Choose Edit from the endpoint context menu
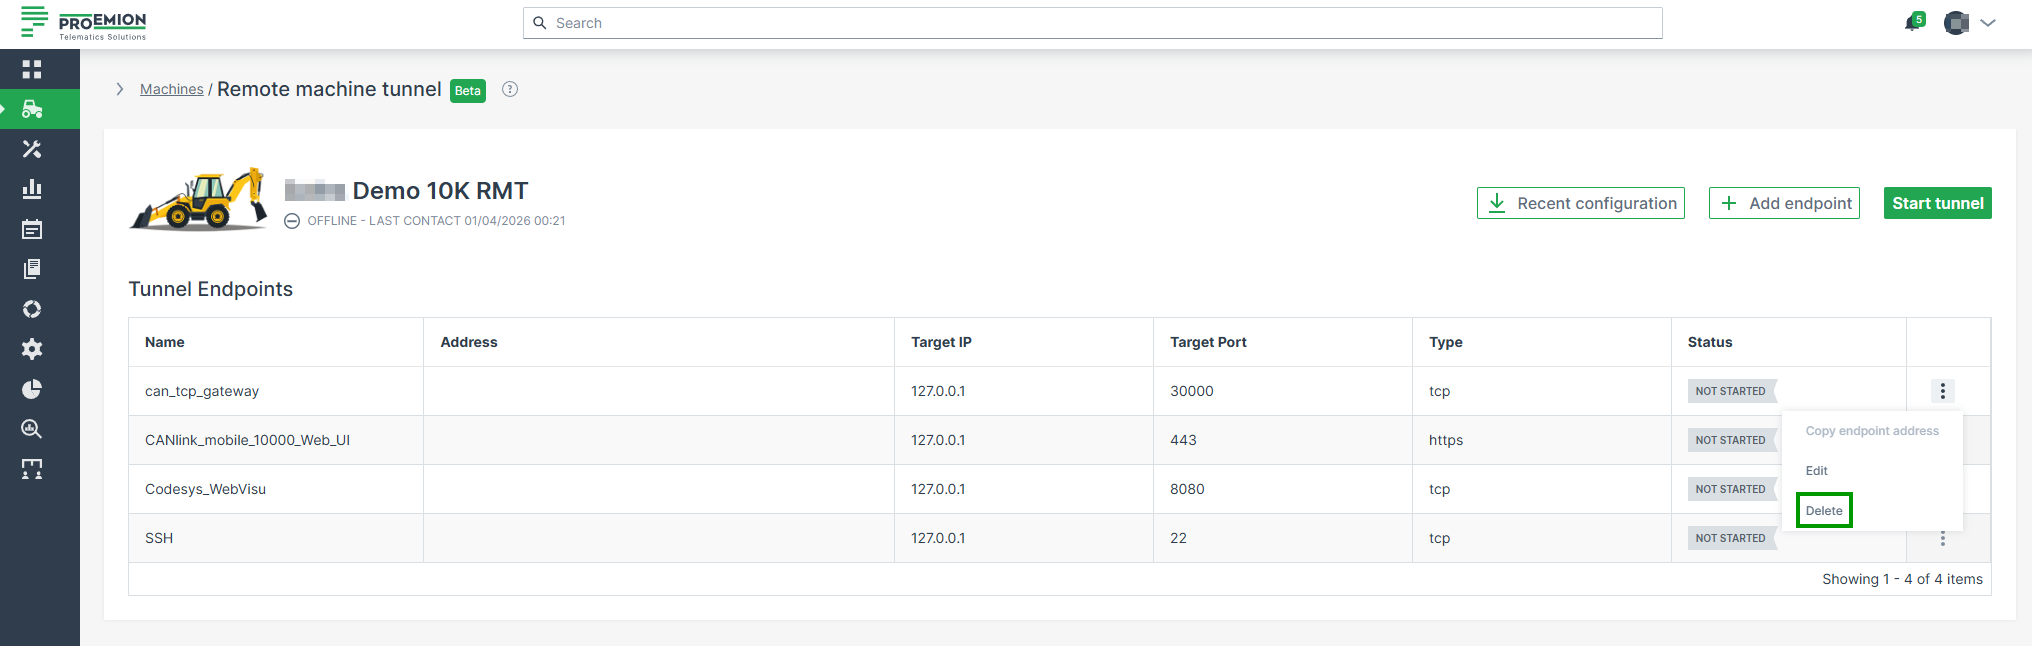This screenshot has height=646, width=2032. point(1816,470)
